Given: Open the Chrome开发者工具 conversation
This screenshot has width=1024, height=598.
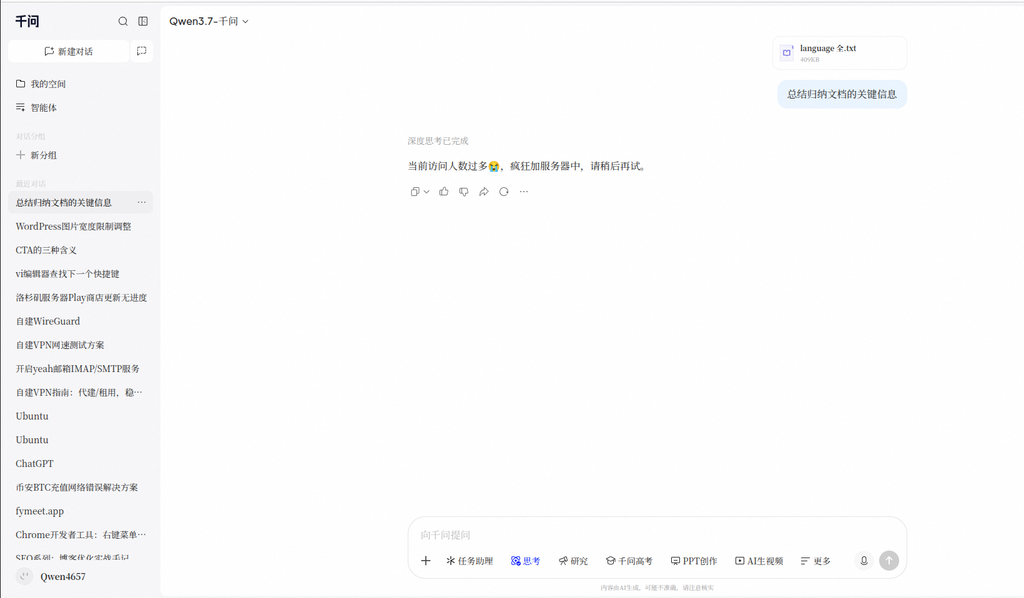Looking at the screenshot, I should tap(80, 535).
